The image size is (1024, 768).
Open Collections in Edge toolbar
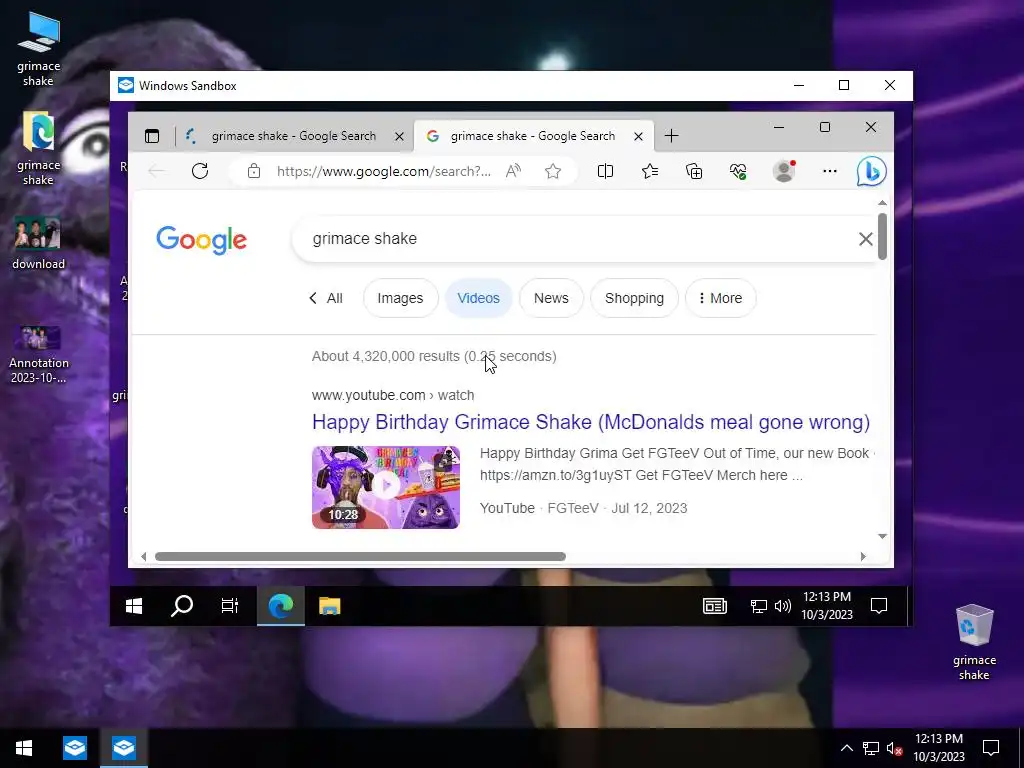coord(694,171)
